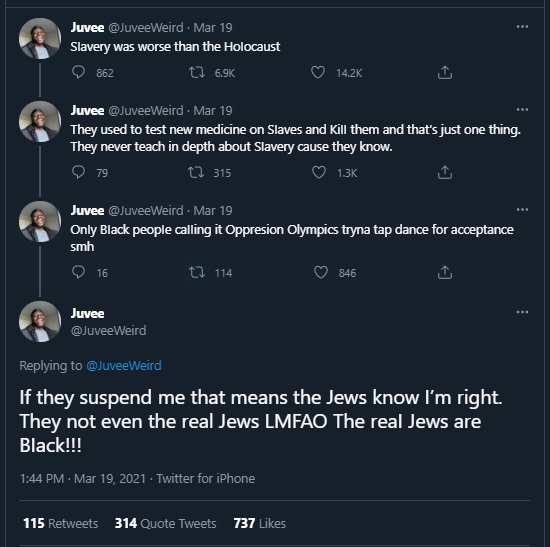Like the tweet with 1.3K likes

tap(319, 172)
